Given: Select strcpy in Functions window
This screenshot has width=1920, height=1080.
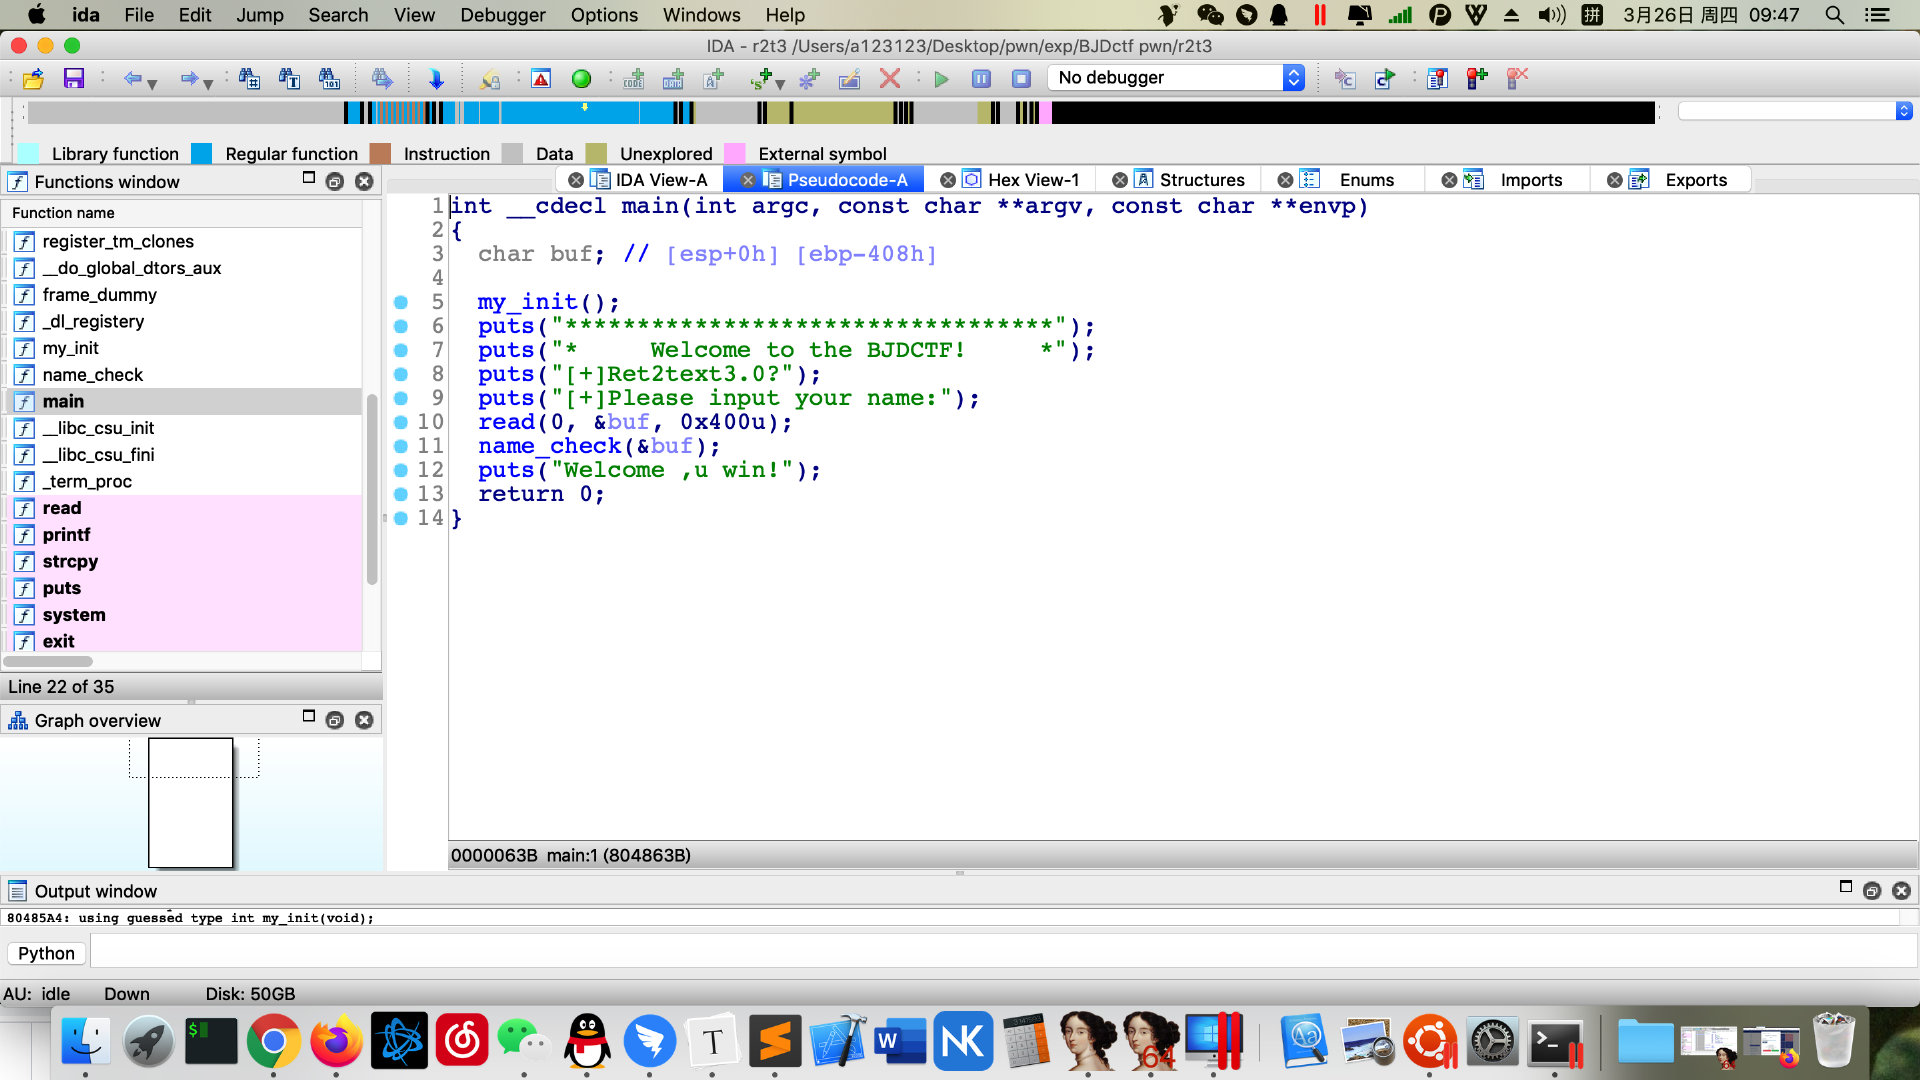Looking at the screenshot, I should coord(184,562).
